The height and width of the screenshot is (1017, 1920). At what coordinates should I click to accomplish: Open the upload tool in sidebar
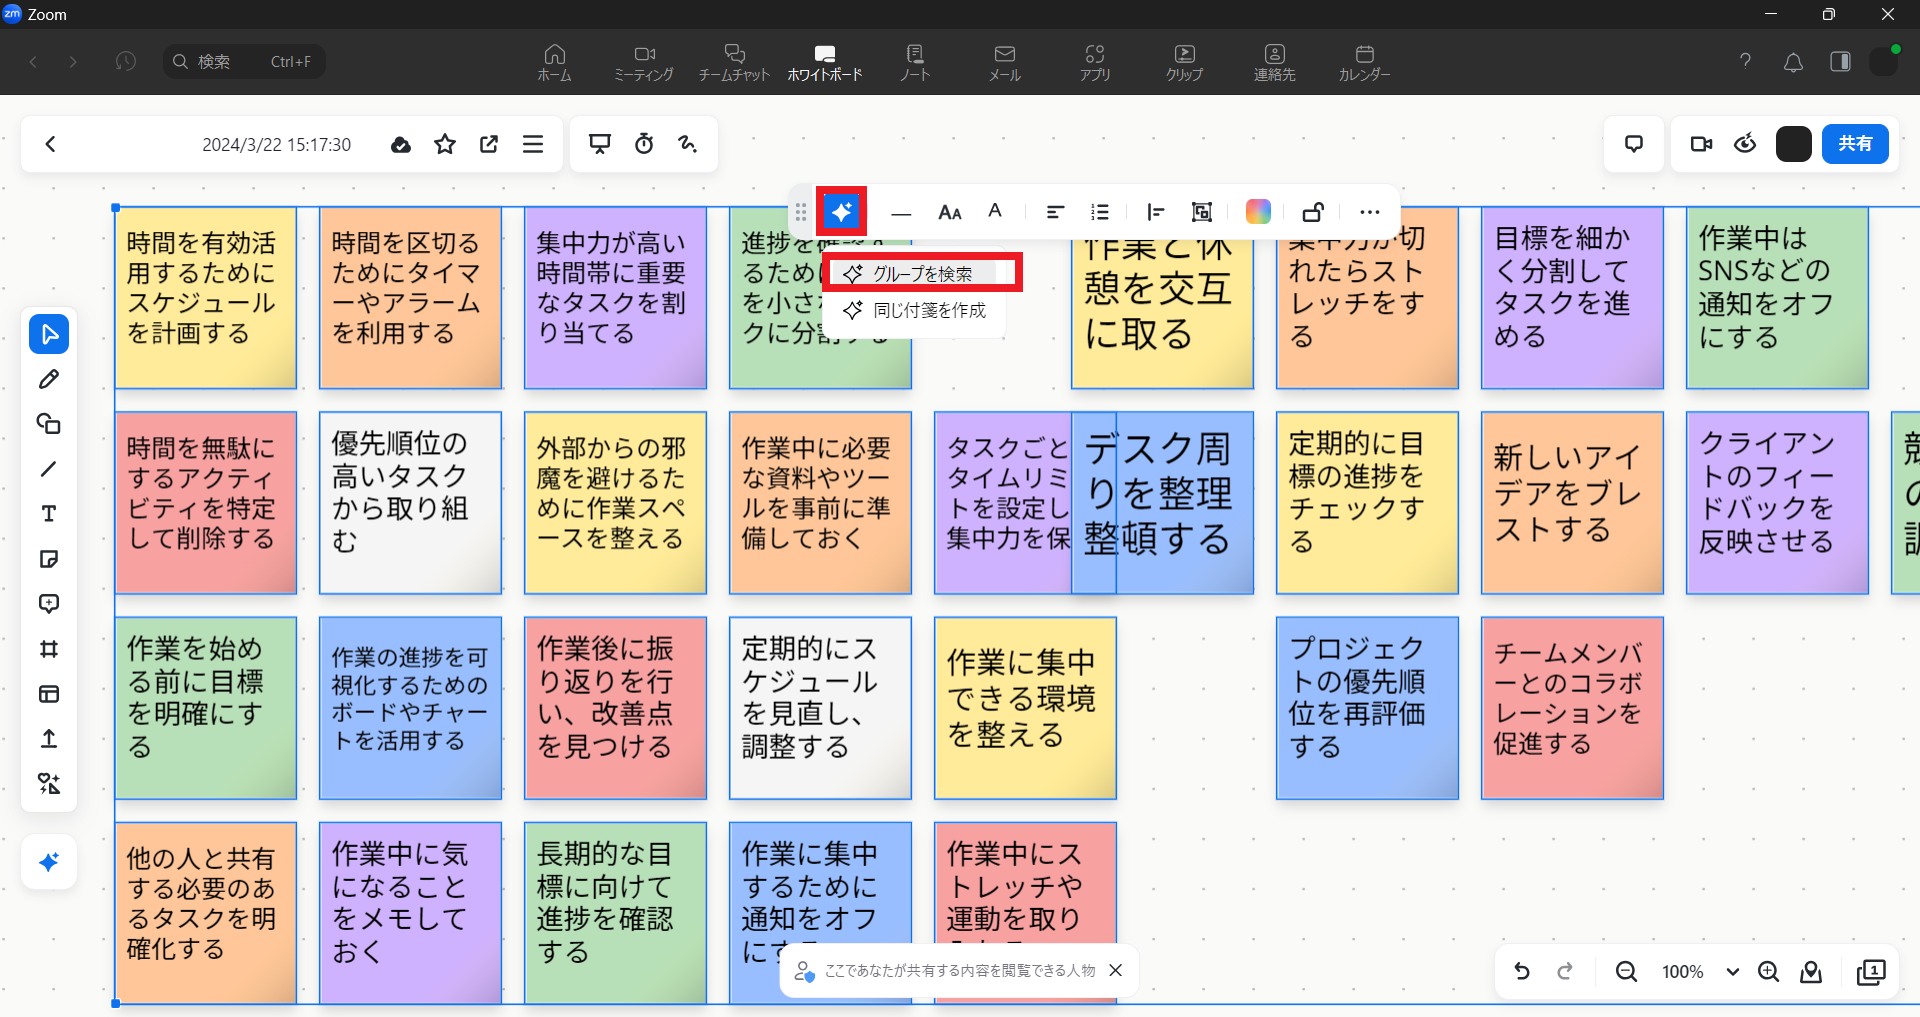[49, 739]
